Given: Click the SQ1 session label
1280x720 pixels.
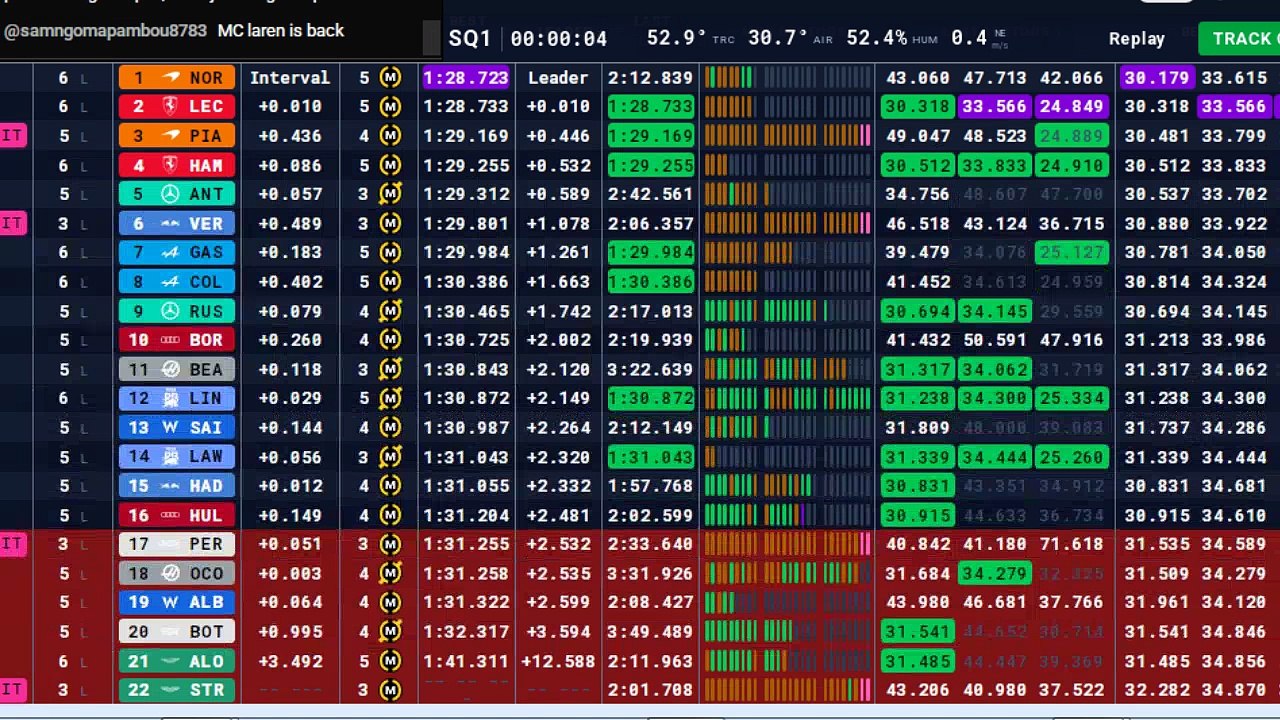Looking at the screenshot, I should pyautogui.click(x=470, y=38).
